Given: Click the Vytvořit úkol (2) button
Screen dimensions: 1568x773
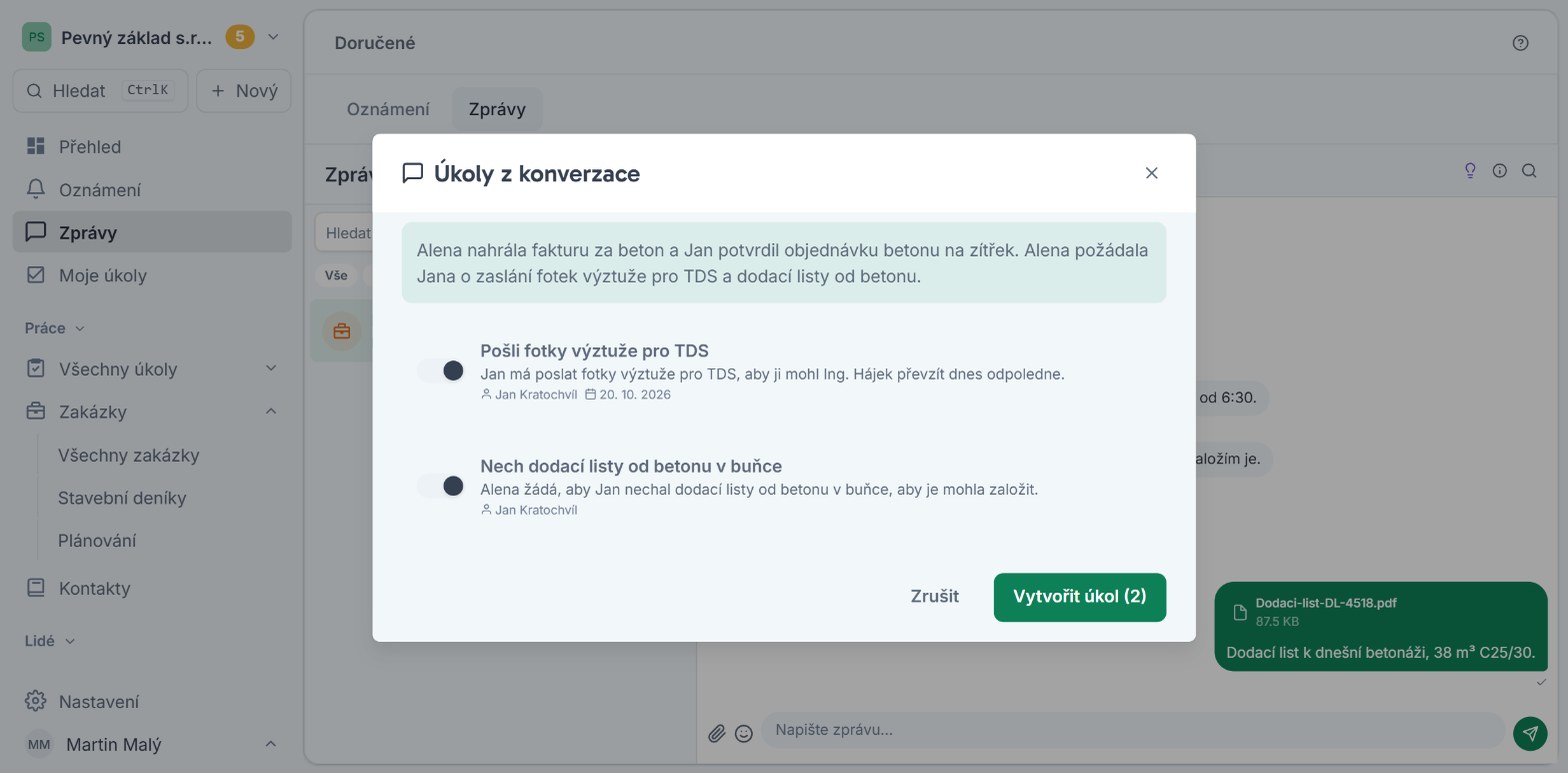Looking at the screenshot, I should pyautogui.click(x=1079, y=597).
